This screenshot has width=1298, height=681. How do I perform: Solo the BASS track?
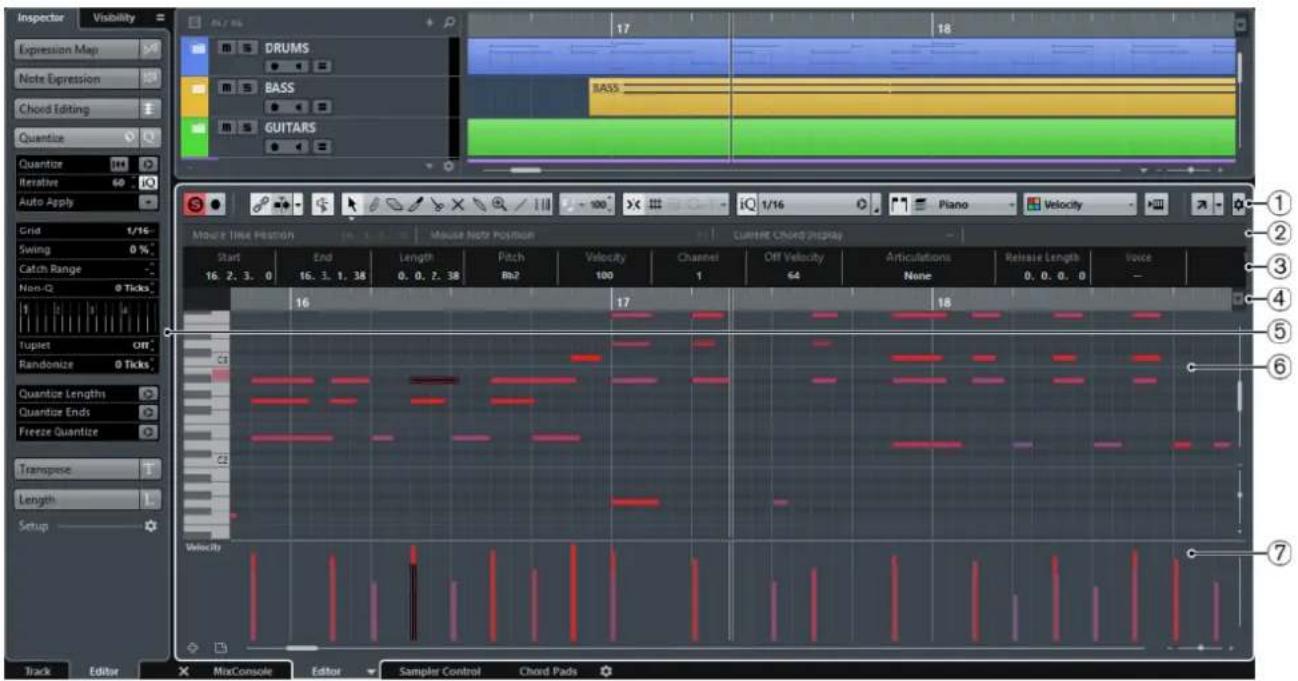coord(246,88)
